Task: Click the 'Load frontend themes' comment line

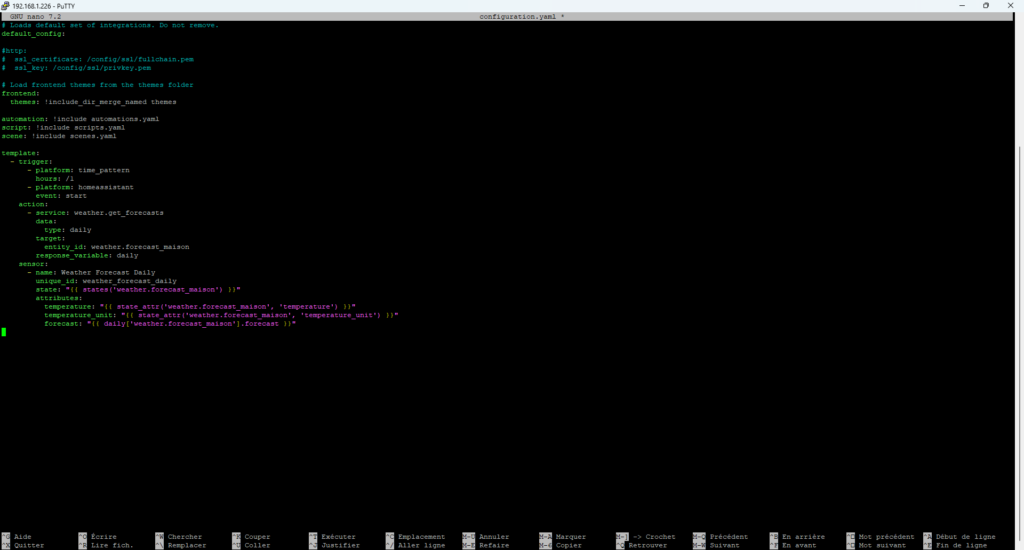Action: (x=97, y=85)
